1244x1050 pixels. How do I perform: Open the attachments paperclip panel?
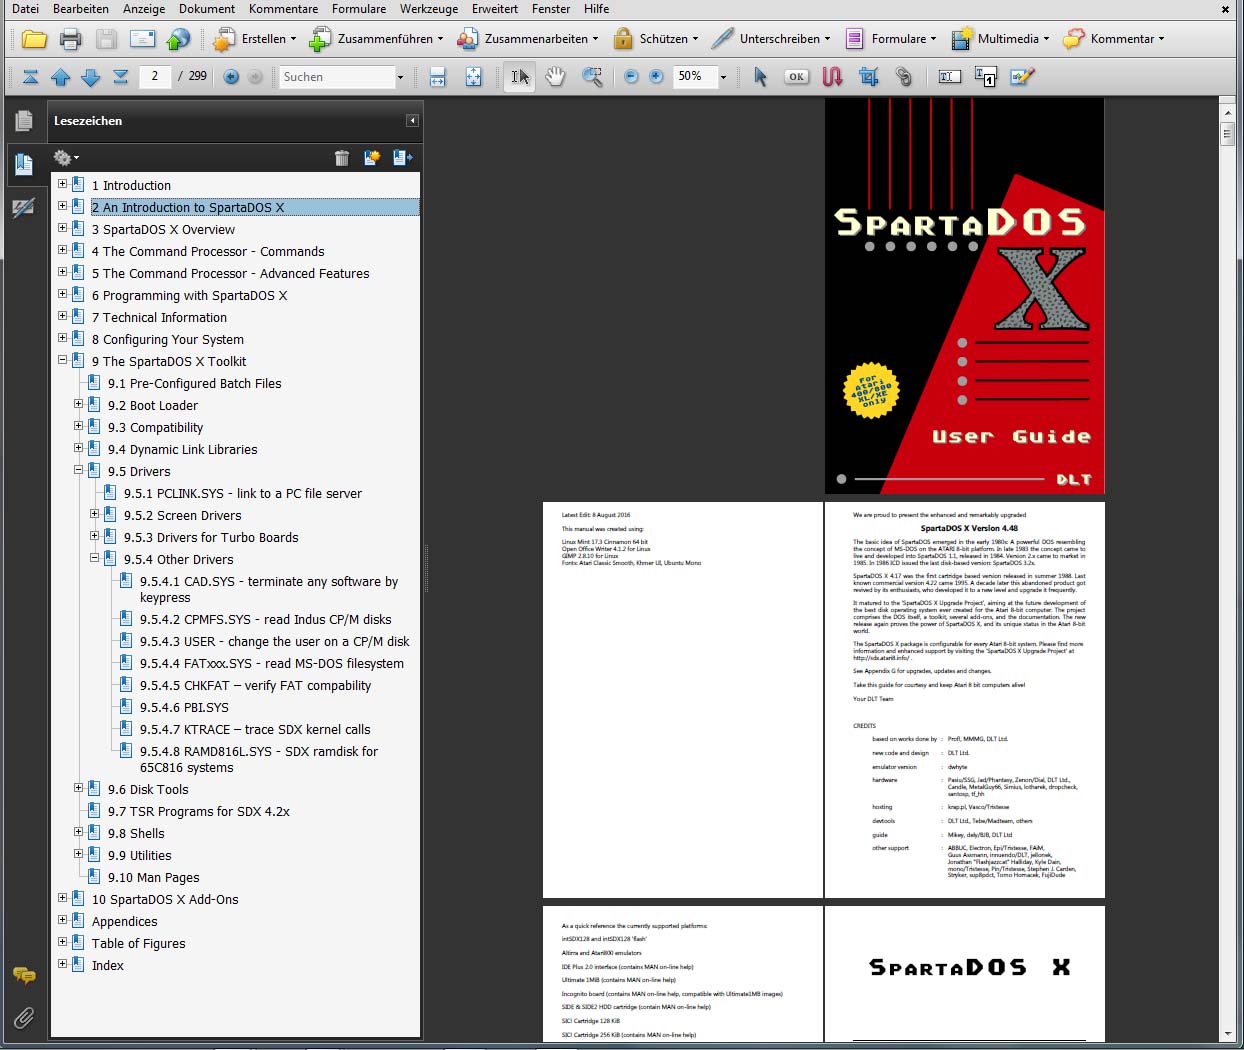tap(24, 1018)
